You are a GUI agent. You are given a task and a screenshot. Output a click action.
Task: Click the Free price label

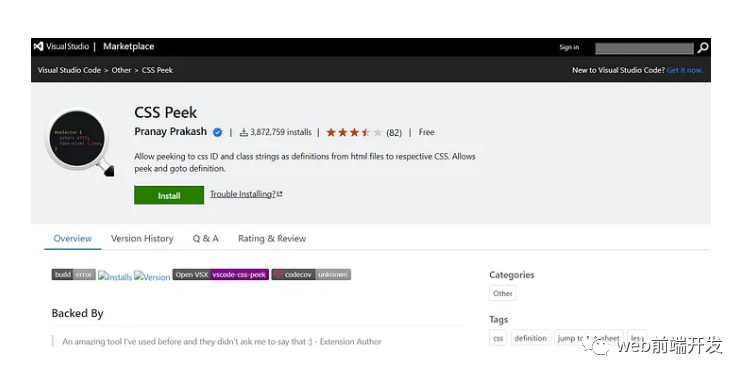coord(426,132)
